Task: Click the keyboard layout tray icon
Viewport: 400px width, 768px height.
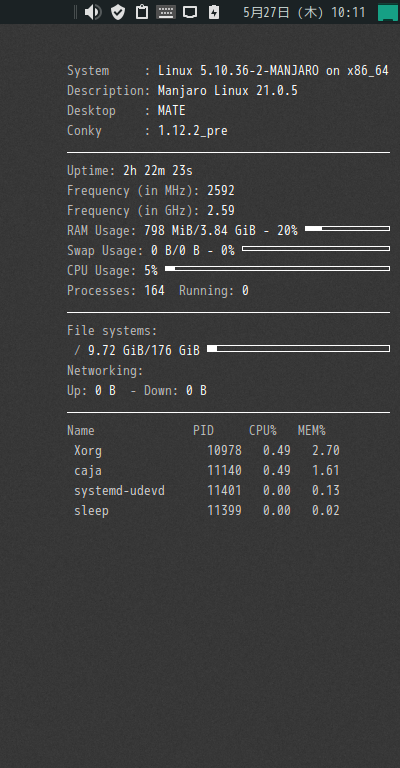Action: point(166,12)
